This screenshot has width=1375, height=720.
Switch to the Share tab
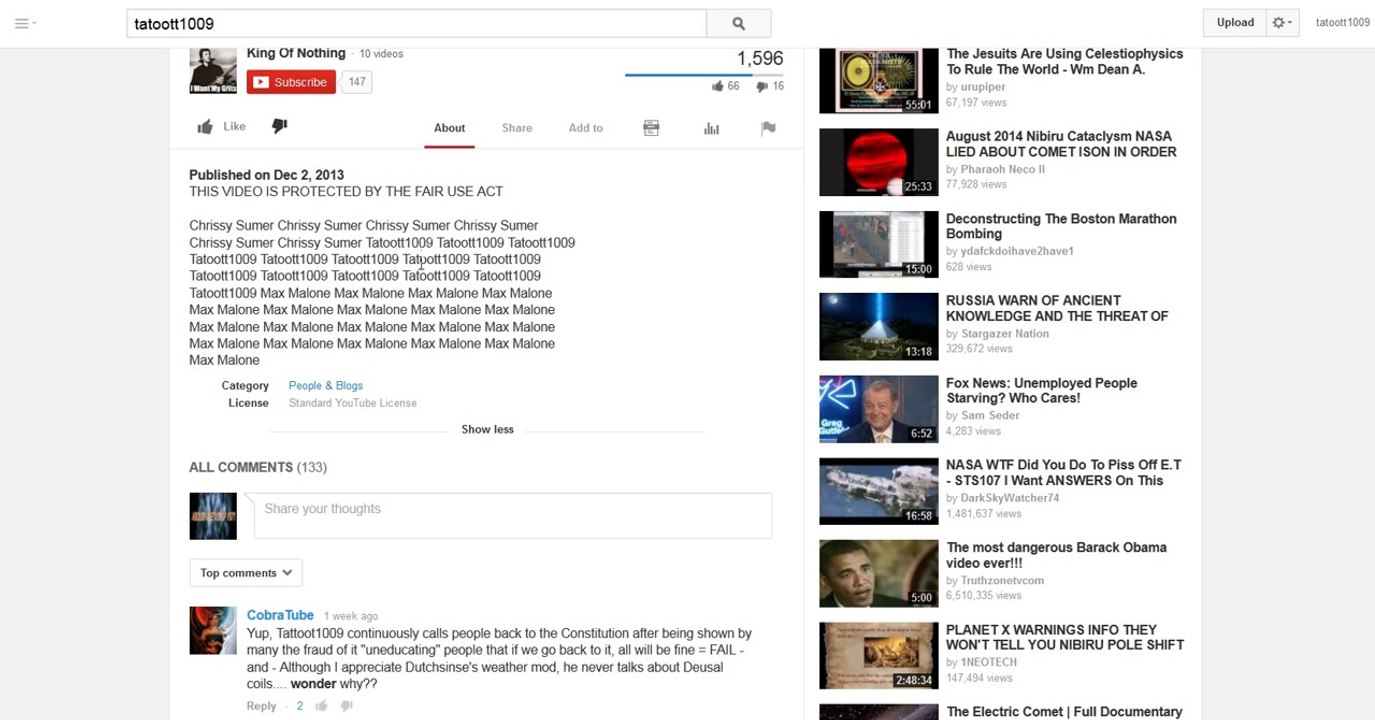517,128
